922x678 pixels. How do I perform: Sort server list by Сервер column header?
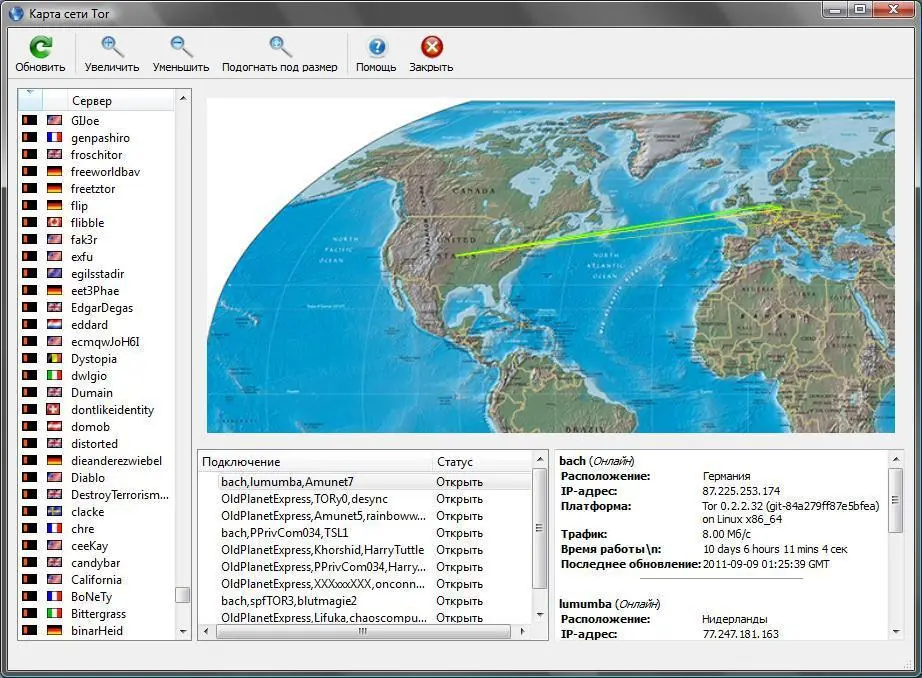coord(121,101)
